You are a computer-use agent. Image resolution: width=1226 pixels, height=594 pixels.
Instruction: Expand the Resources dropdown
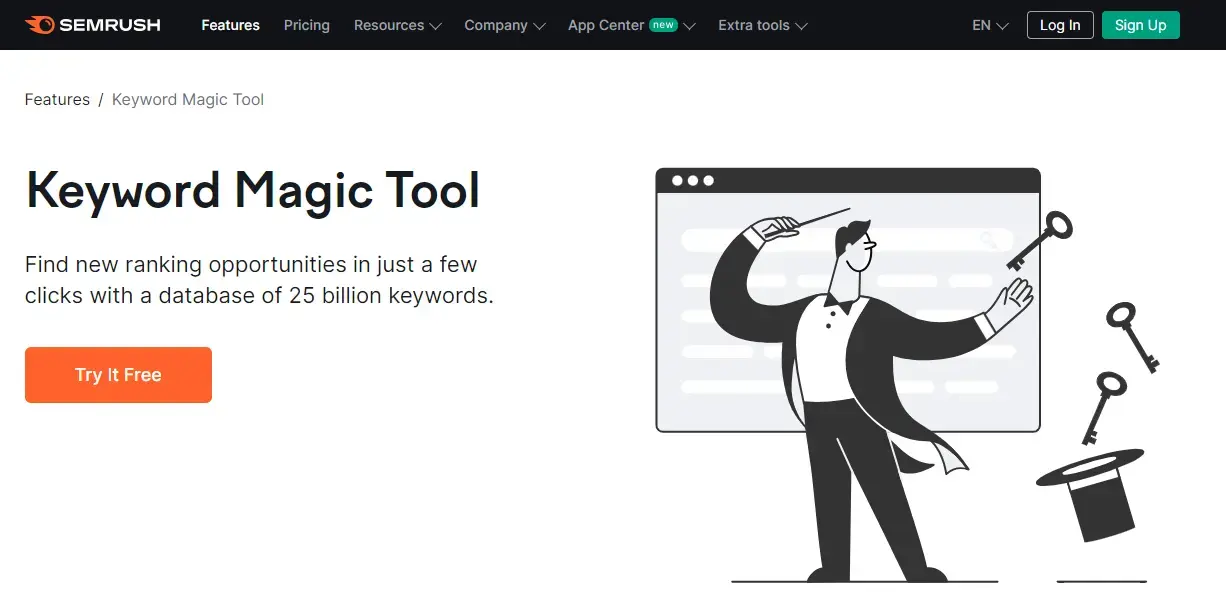[x=390, y=25]
